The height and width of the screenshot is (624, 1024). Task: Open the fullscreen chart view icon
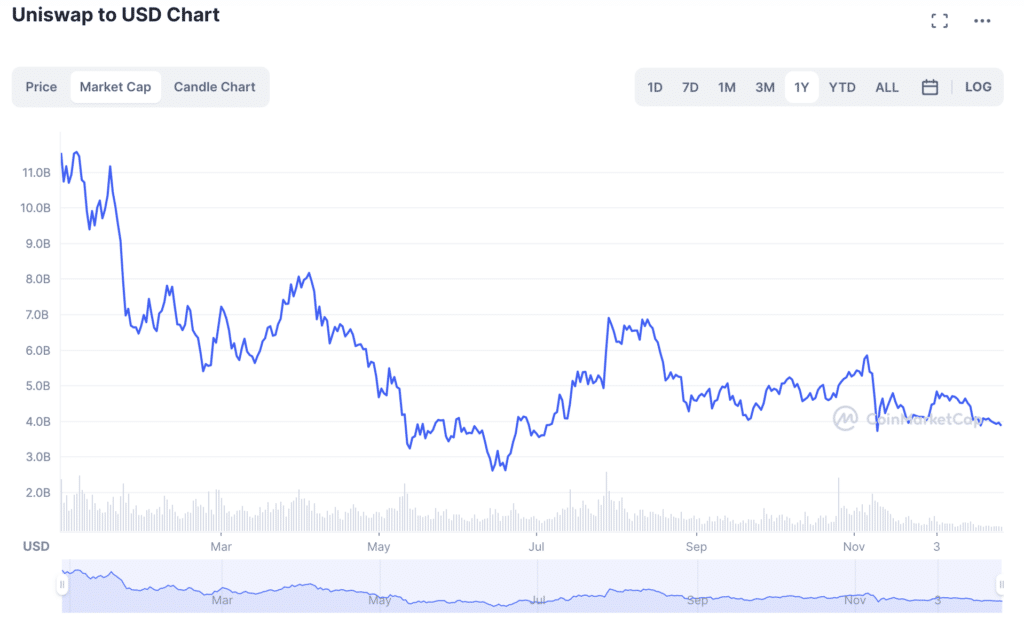939,21
